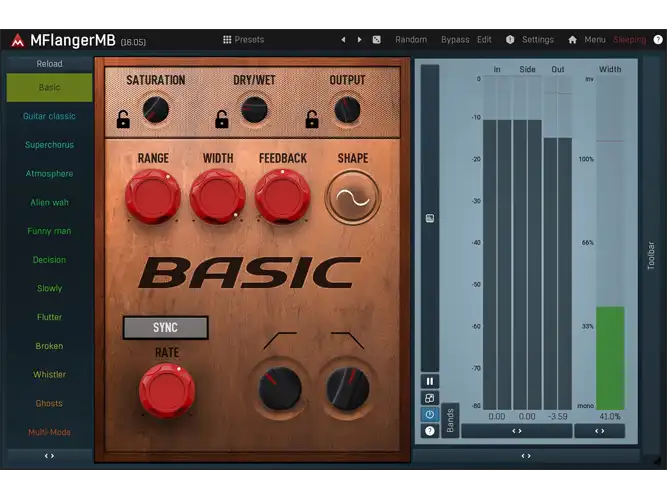Image resolution: width=667 pixels, height=500 pixels.
Task: Click the high-pass filter shape icon
Action: click(x=280, y=340)
